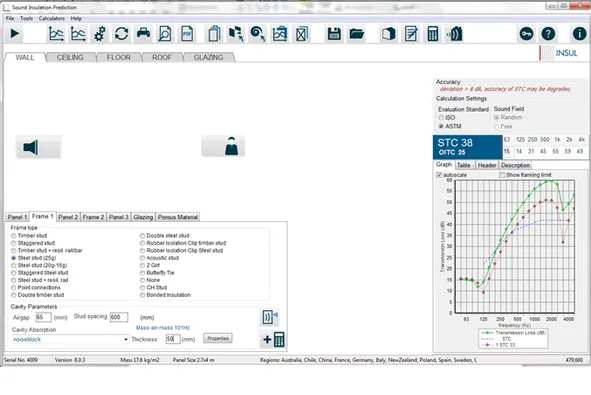This screenshot has height=395, width=591.
Task: Click the floppy disk save icon
Action: tap(334, 34)
